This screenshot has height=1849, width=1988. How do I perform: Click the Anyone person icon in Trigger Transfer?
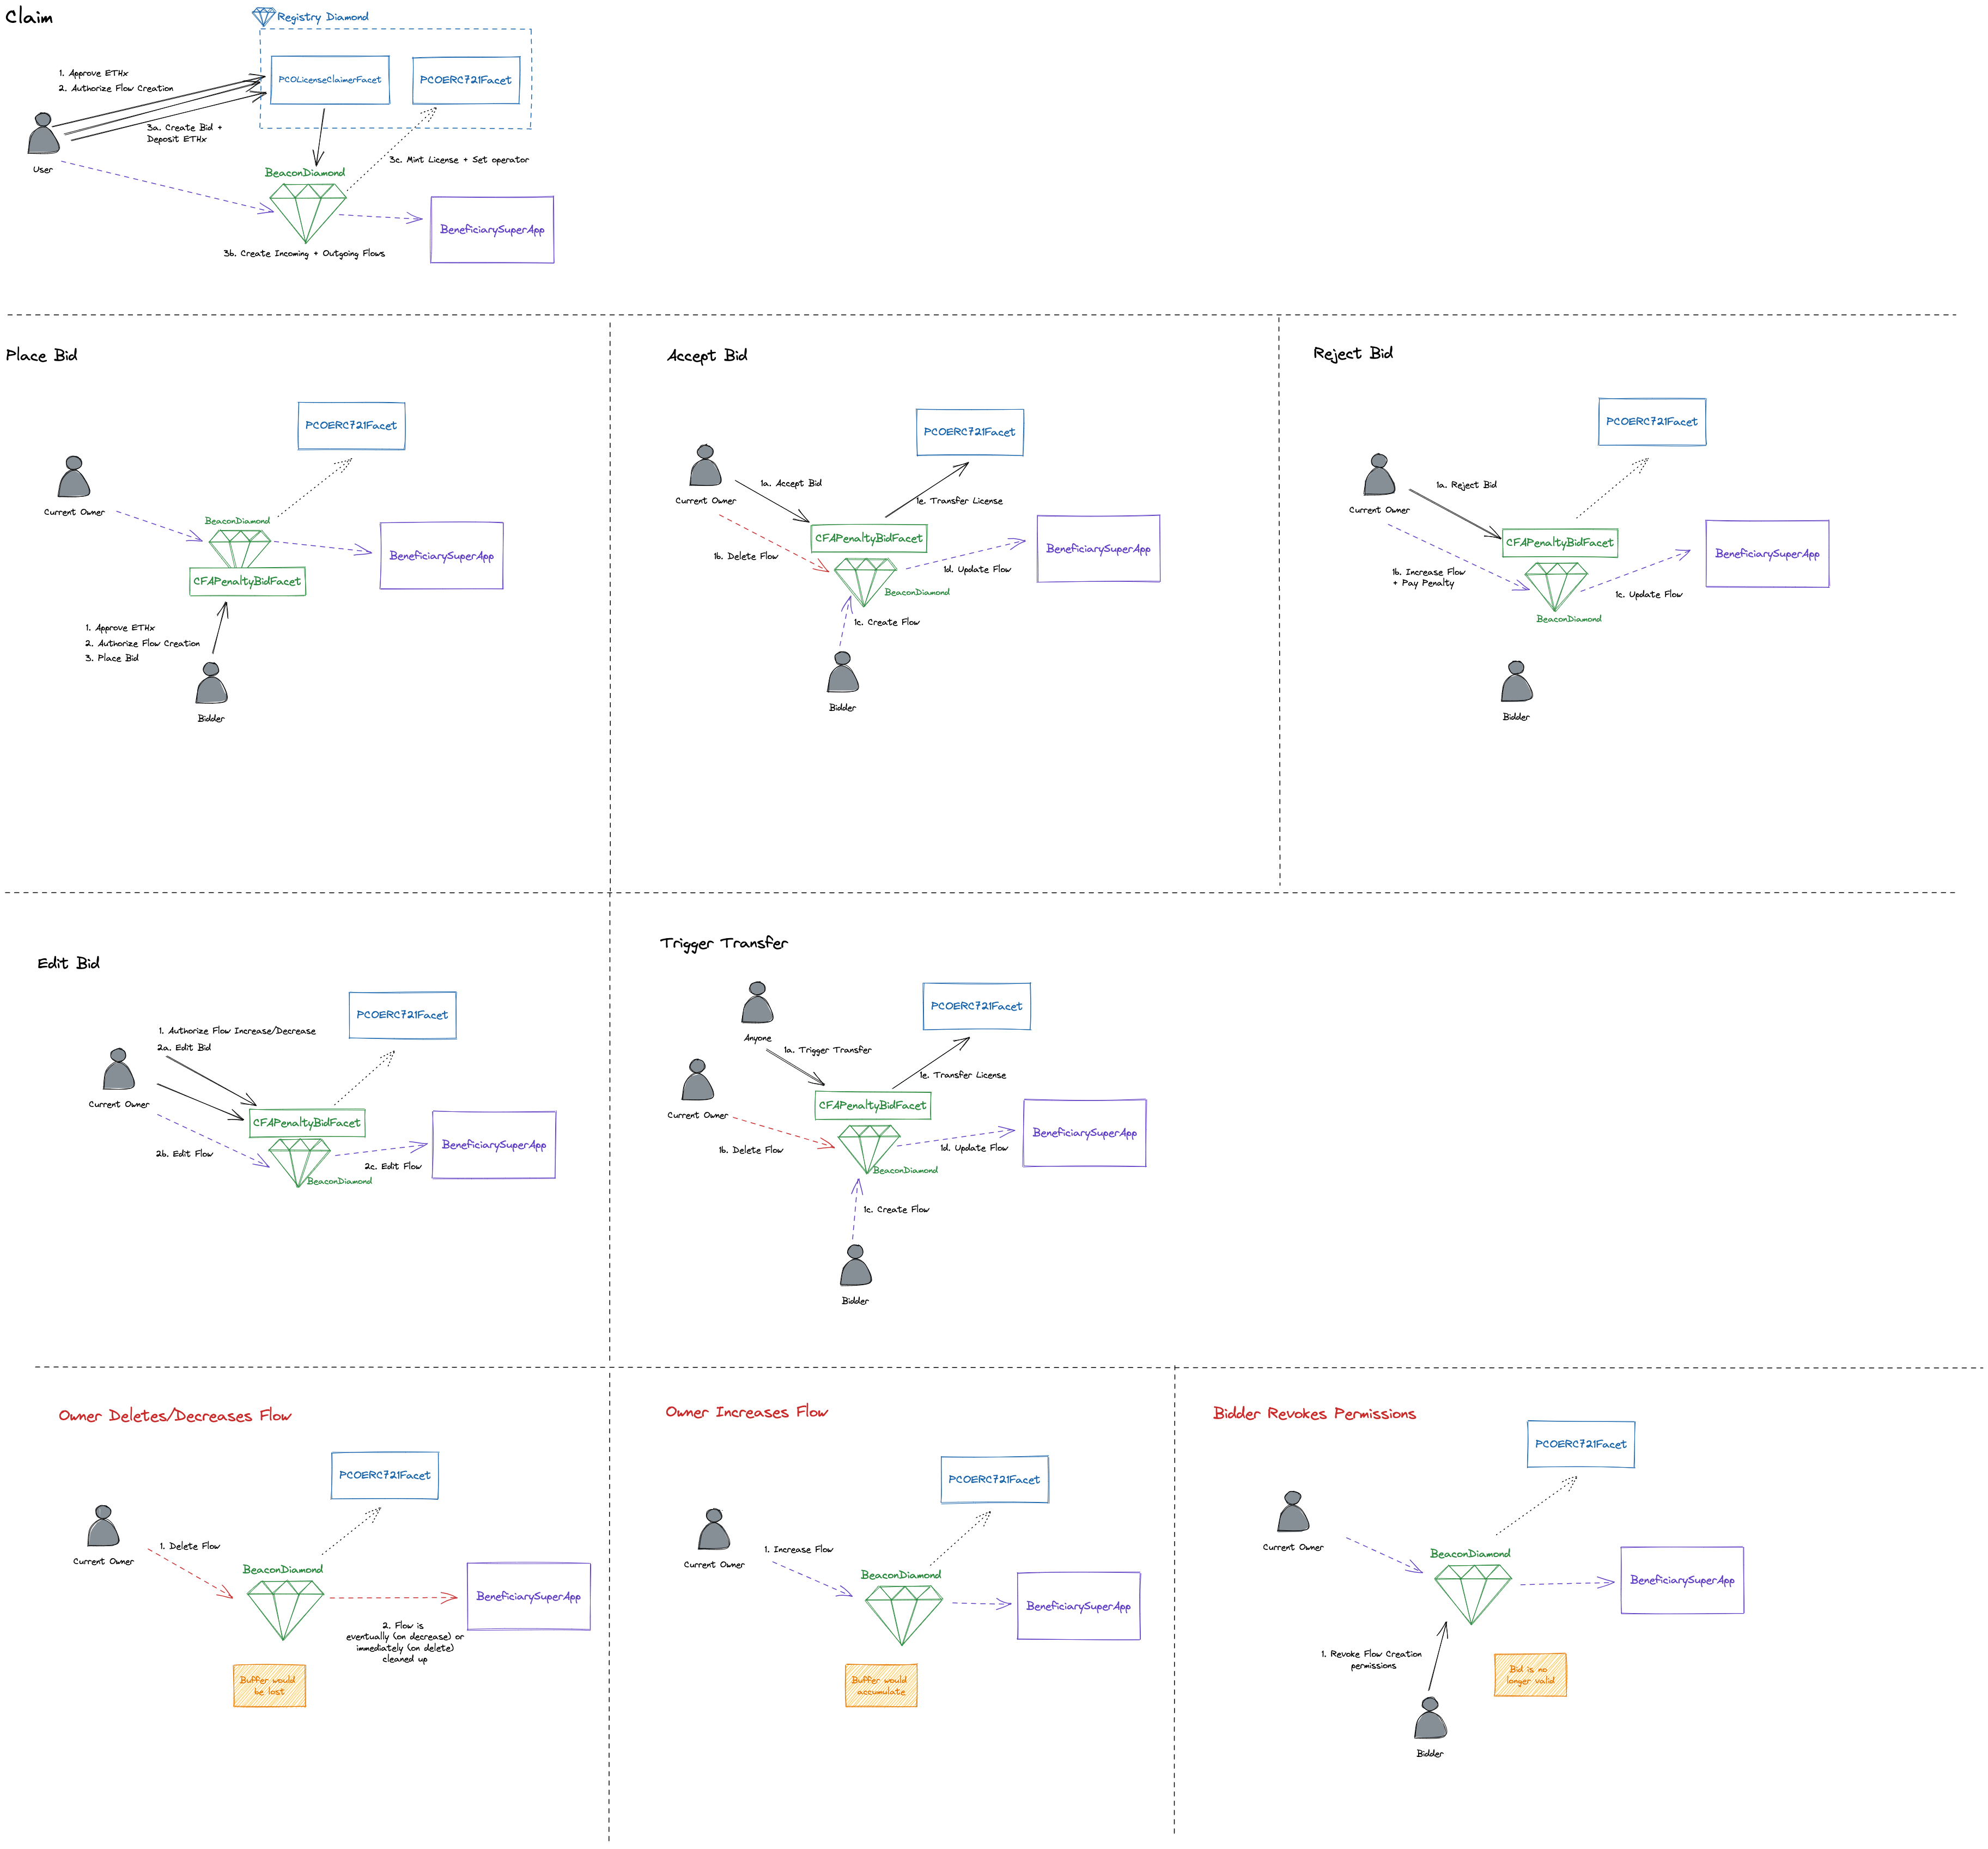point(757,1004)
